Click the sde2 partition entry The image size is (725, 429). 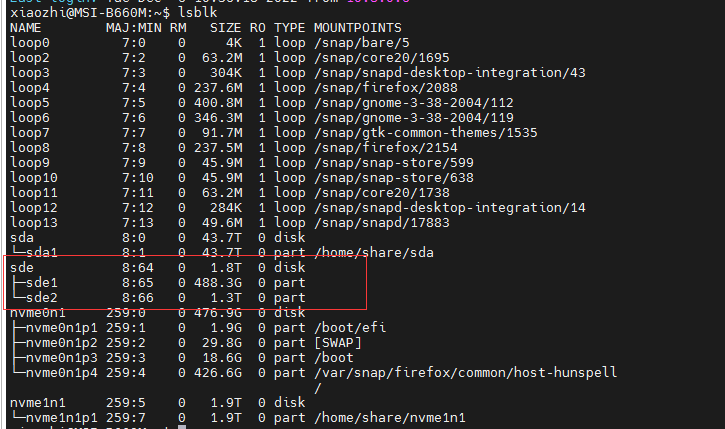tap(42, 298)
